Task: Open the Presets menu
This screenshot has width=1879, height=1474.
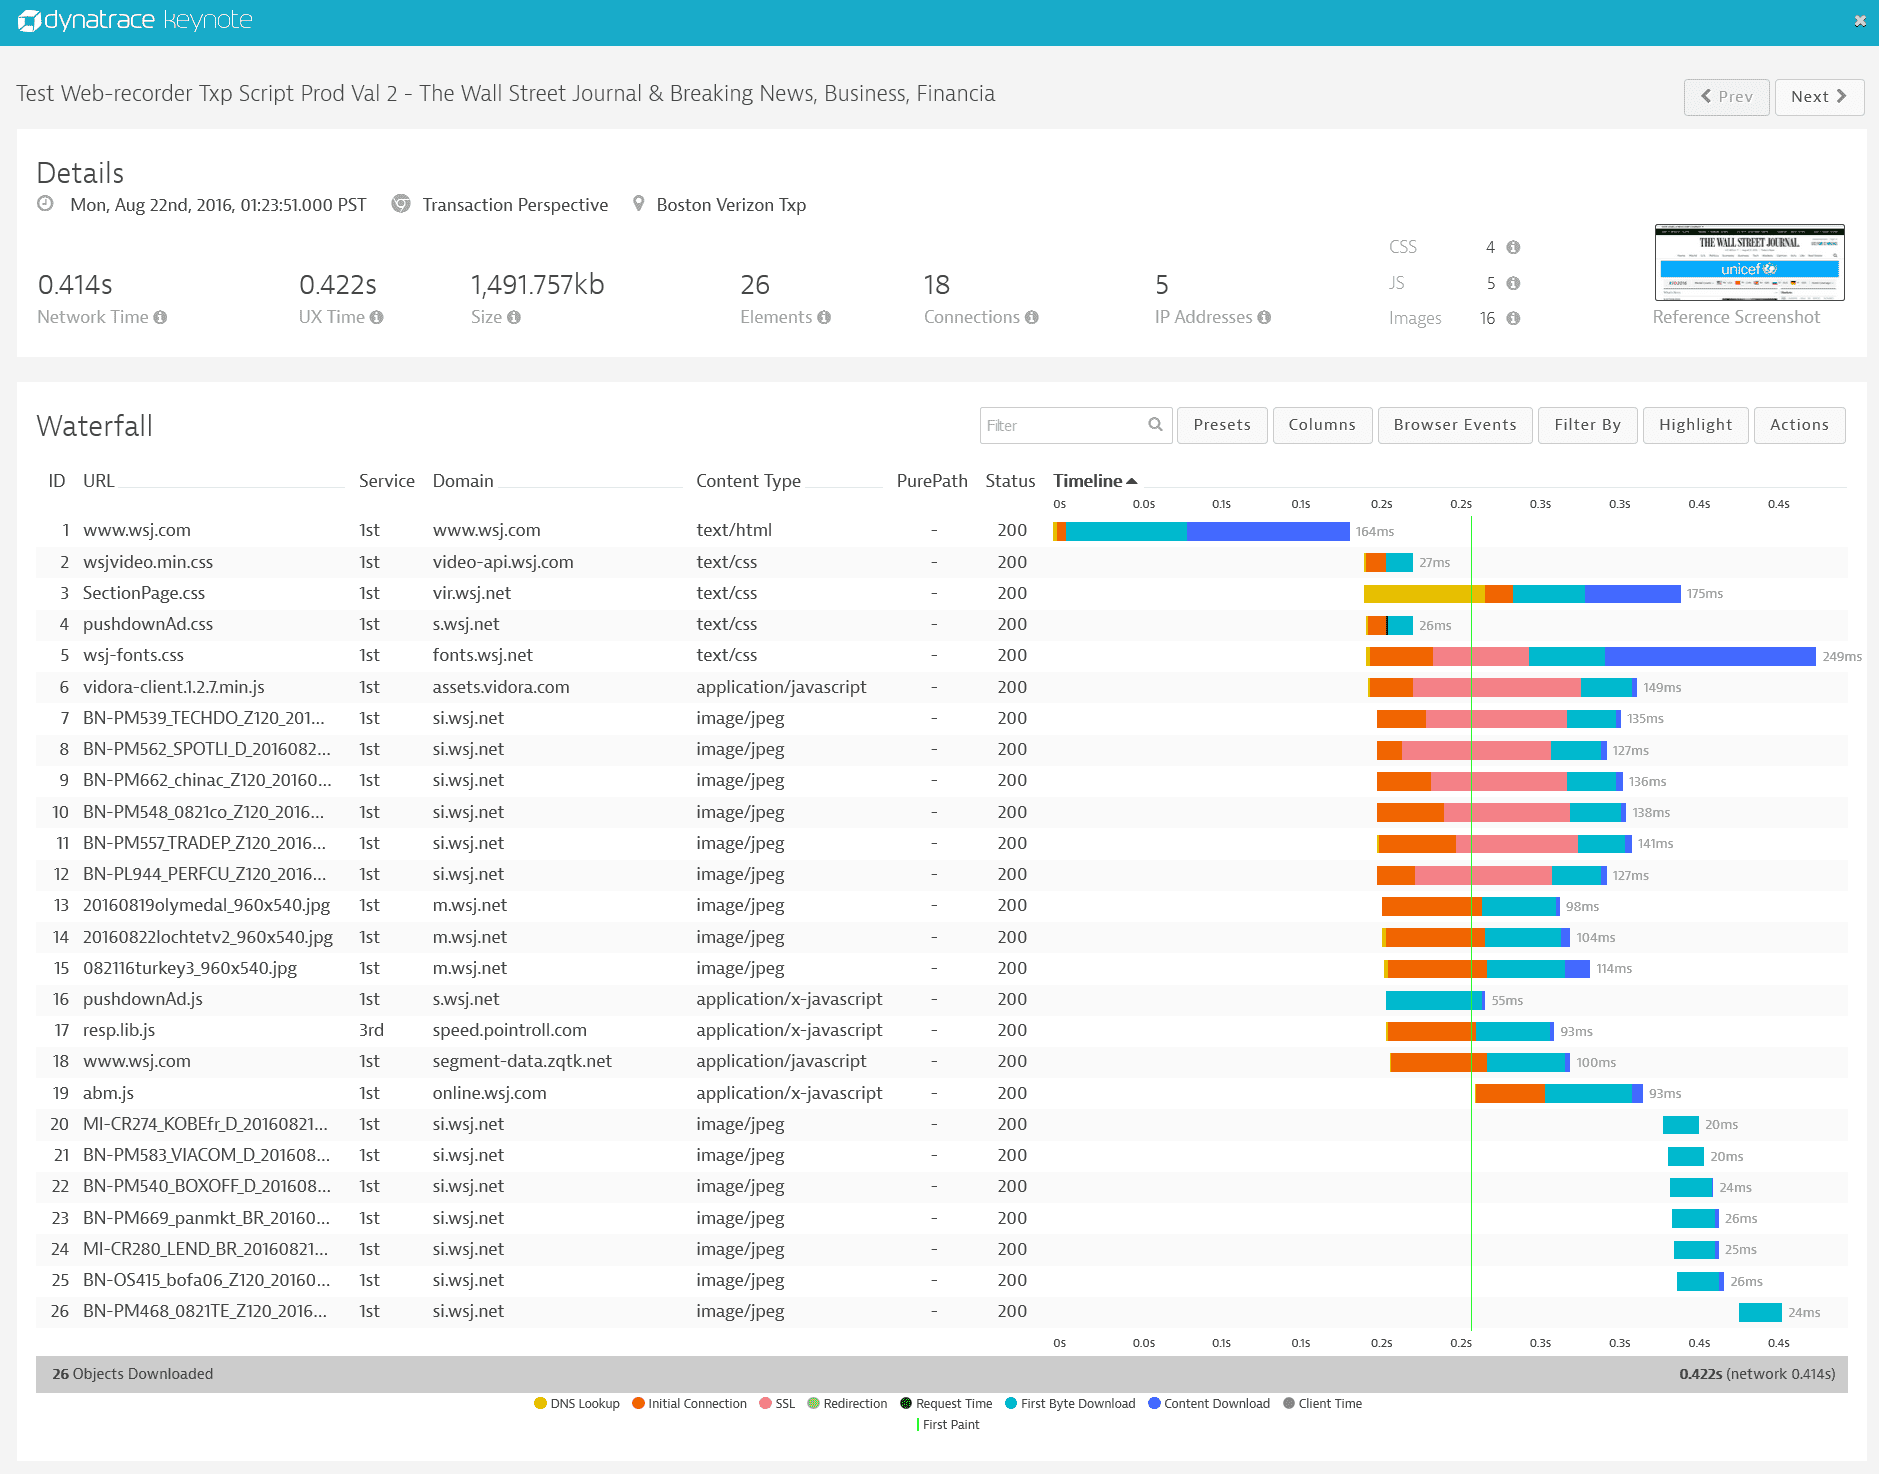Action: click(1222, 425)
